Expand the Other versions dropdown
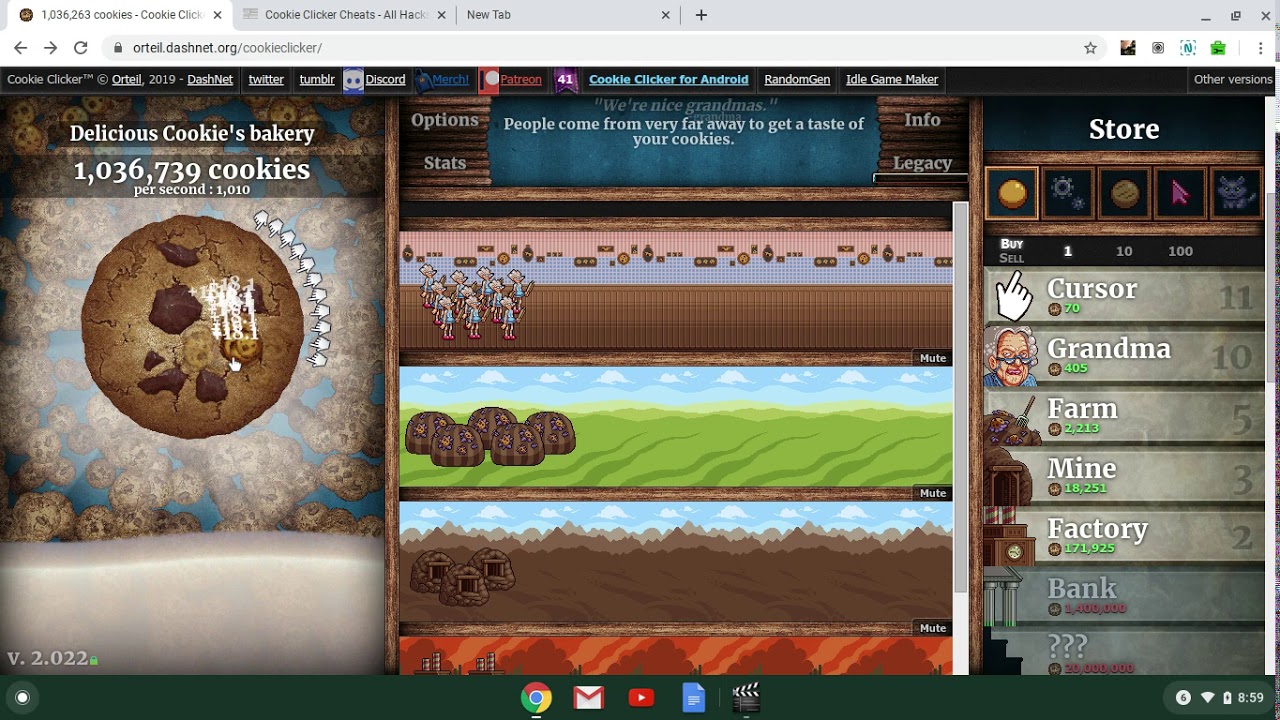The height and width of the screenshot is (720, 1280). pyautogui.click(x=1233, y=79)
